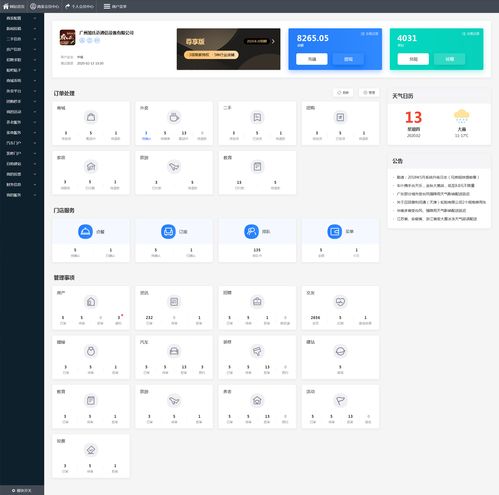The width and height of the screenshot is (499, 495).
Task: Click the company logo thumbnail
Action: (x=67, y=37)
